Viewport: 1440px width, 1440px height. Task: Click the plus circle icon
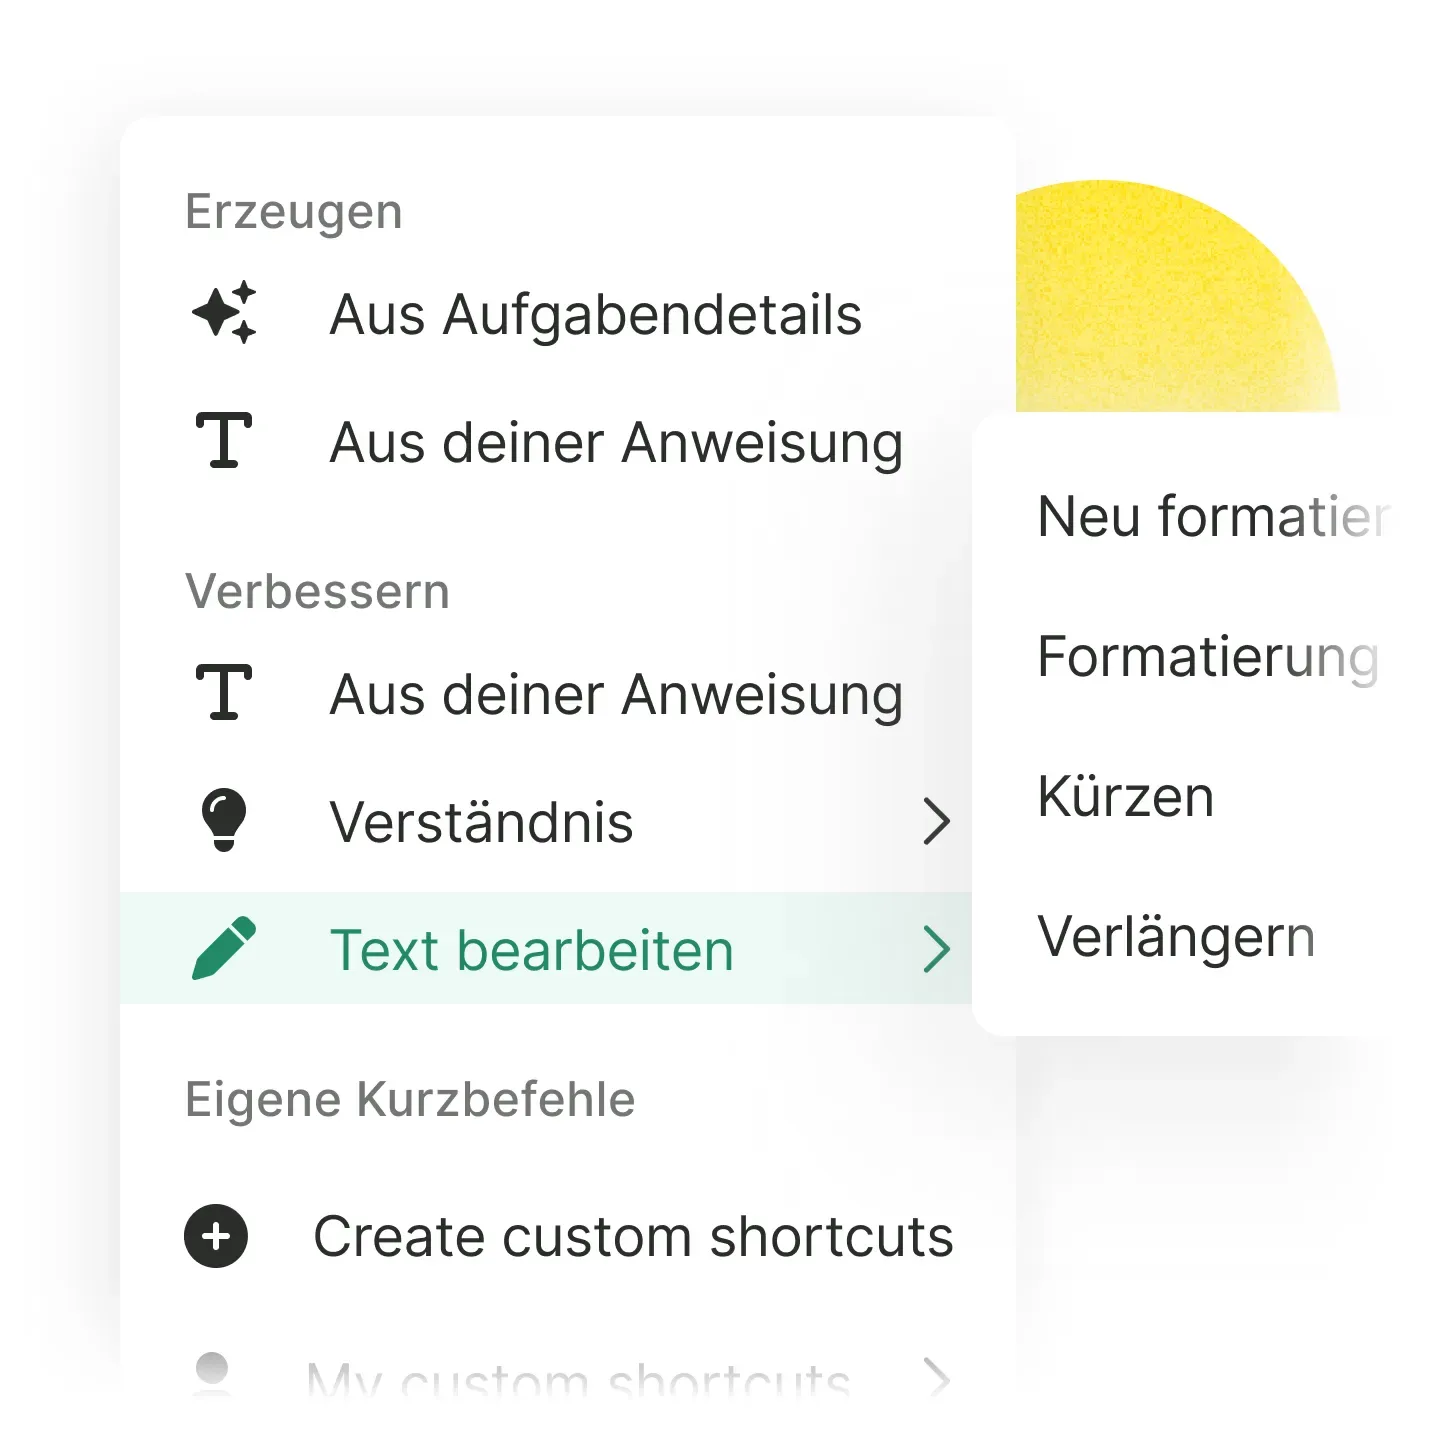[216, 1237]
